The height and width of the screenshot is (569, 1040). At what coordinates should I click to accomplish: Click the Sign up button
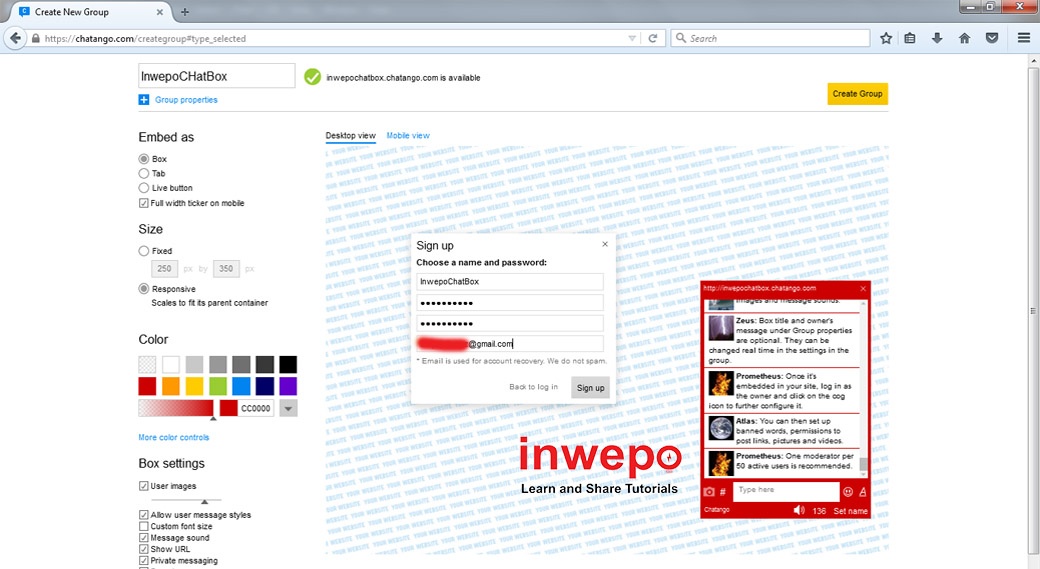point(590,388)
